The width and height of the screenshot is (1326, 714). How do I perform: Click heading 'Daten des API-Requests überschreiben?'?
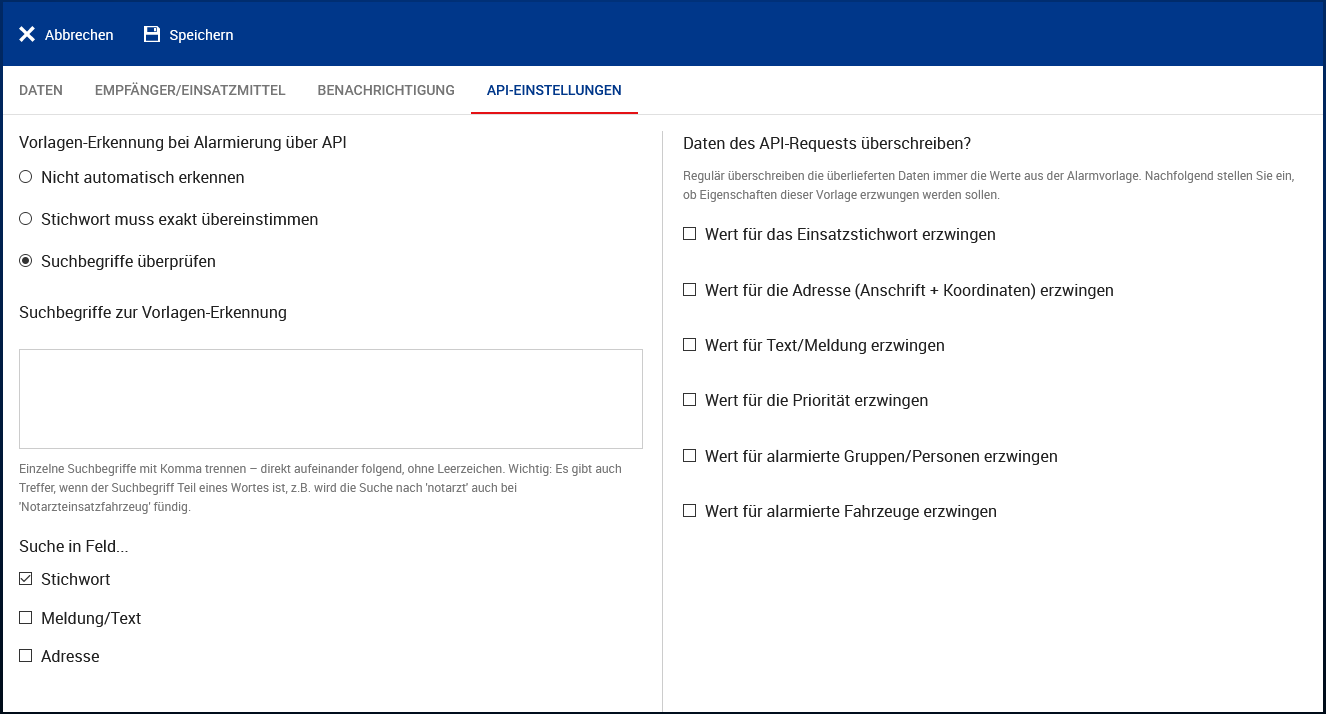tap(827, 143)
